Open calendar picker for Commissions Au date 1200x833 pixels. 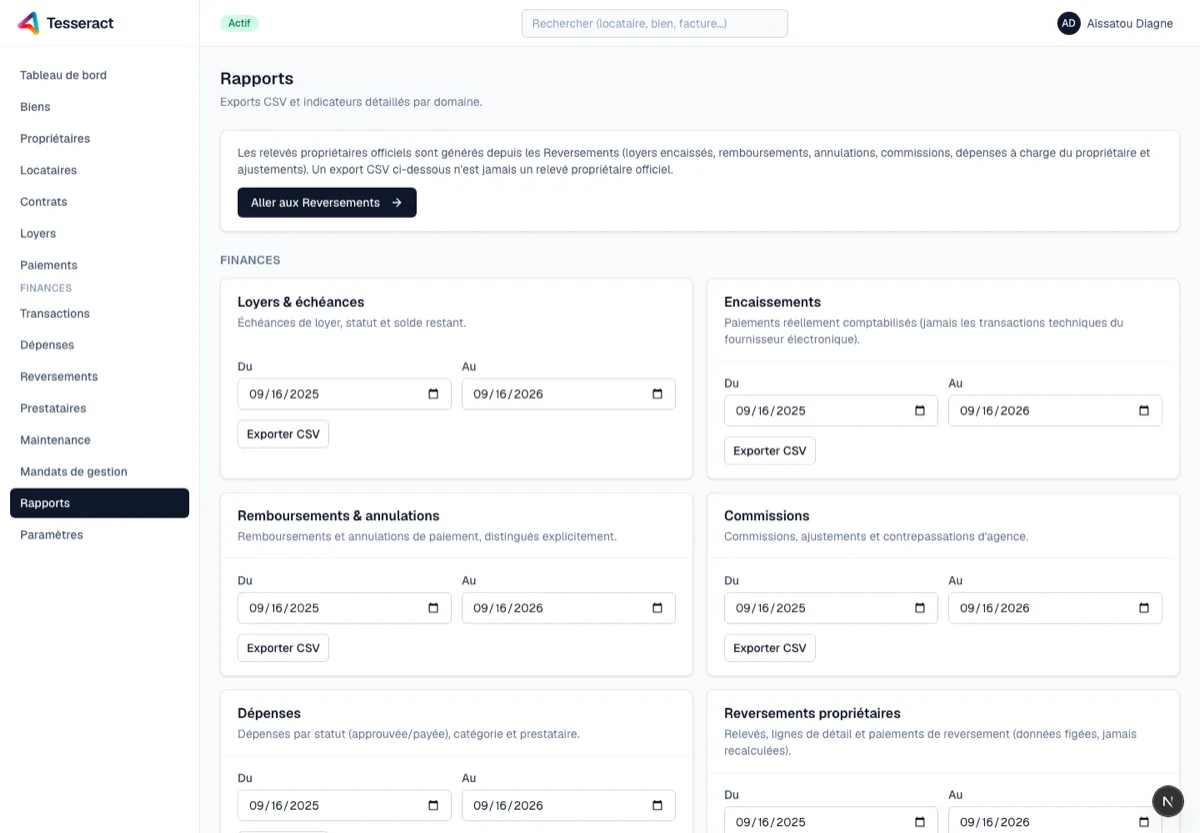(1144, 608)
